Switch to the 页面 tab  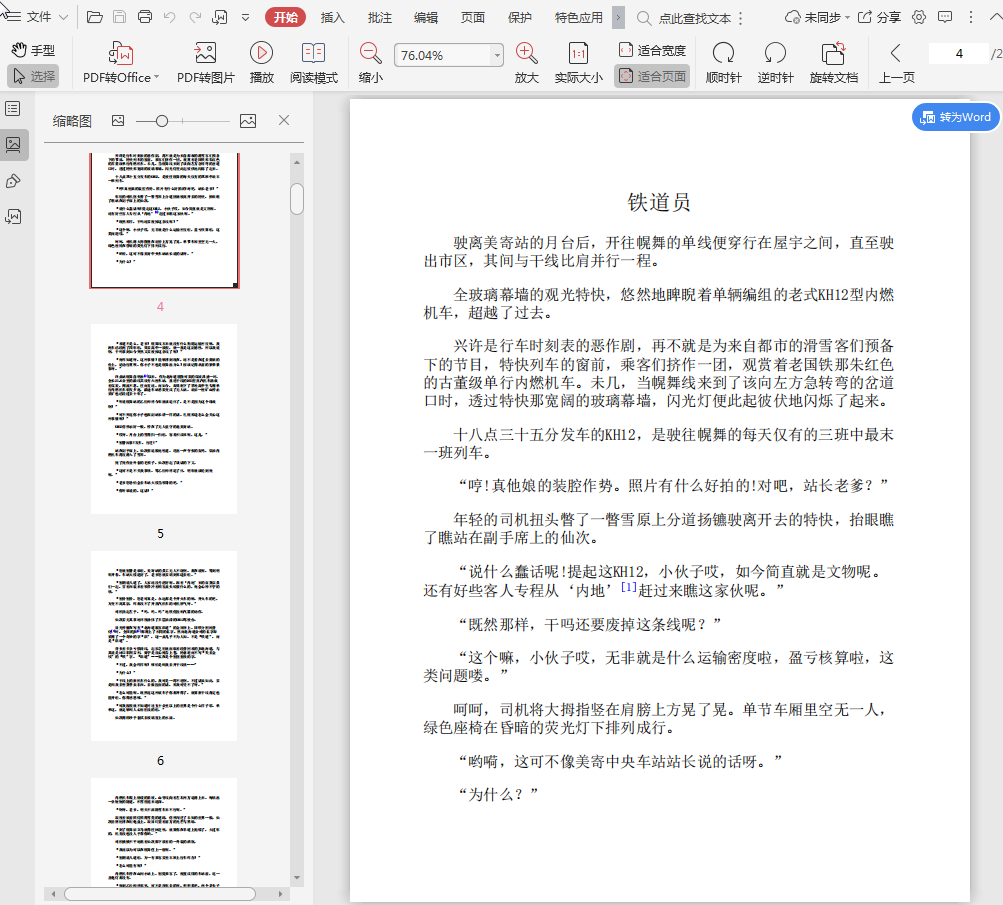[x=473, y=17]
